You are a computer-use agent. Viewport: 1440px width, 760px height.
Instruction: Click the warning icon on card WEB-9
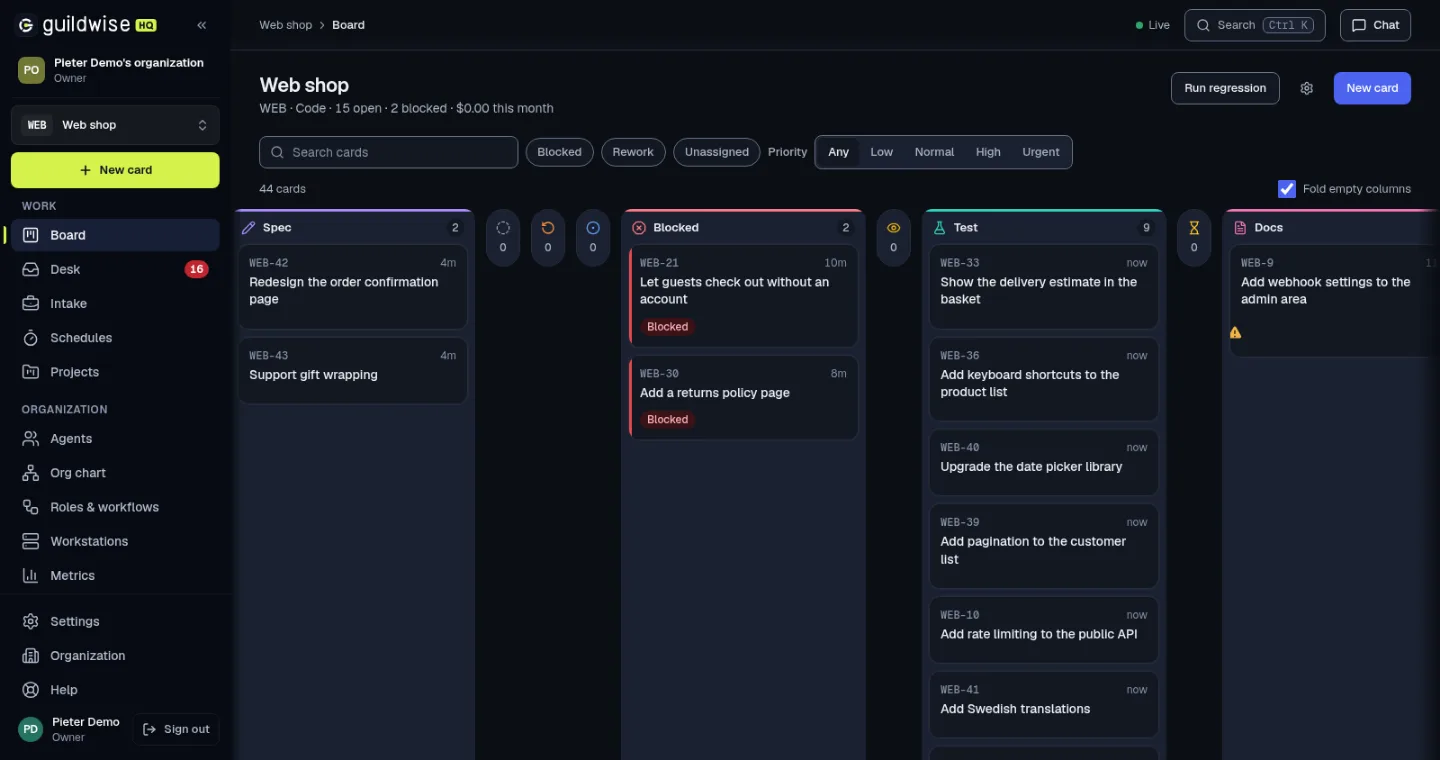[1235, 332]
